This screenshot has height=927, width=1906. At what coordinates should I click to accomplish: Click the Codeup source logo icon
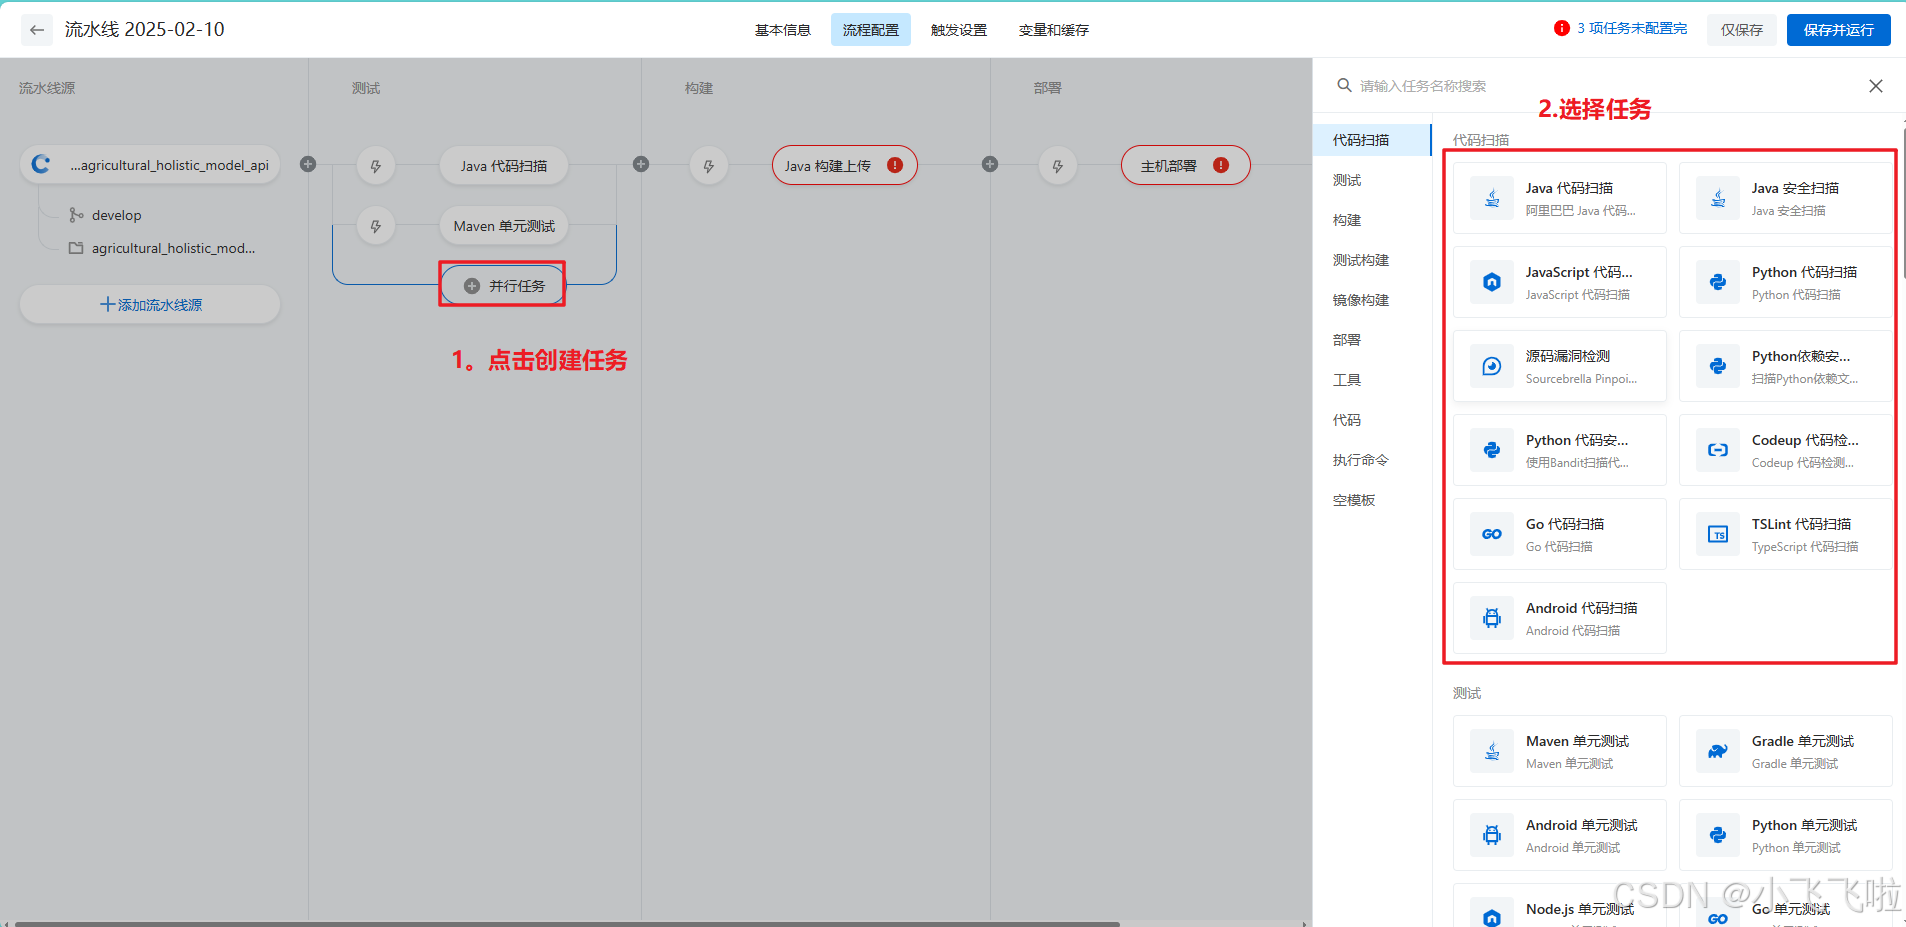click(41, 164)
